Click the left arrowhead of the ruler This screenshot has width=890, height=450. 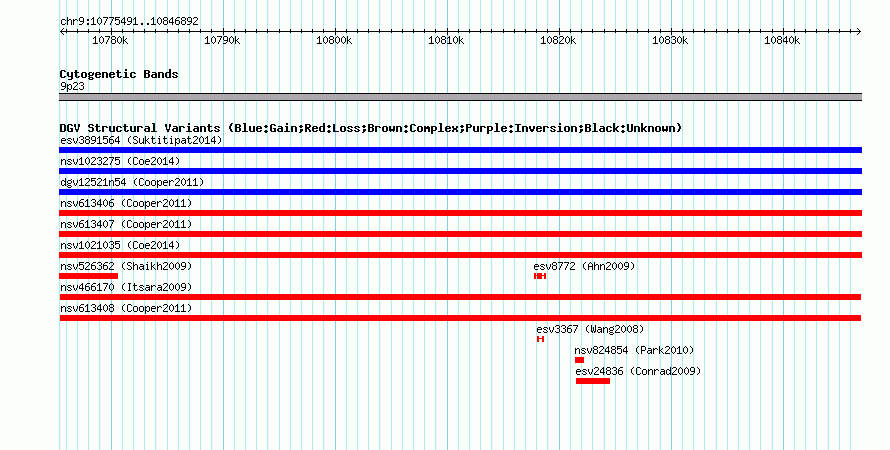click(x=62, y=32)
